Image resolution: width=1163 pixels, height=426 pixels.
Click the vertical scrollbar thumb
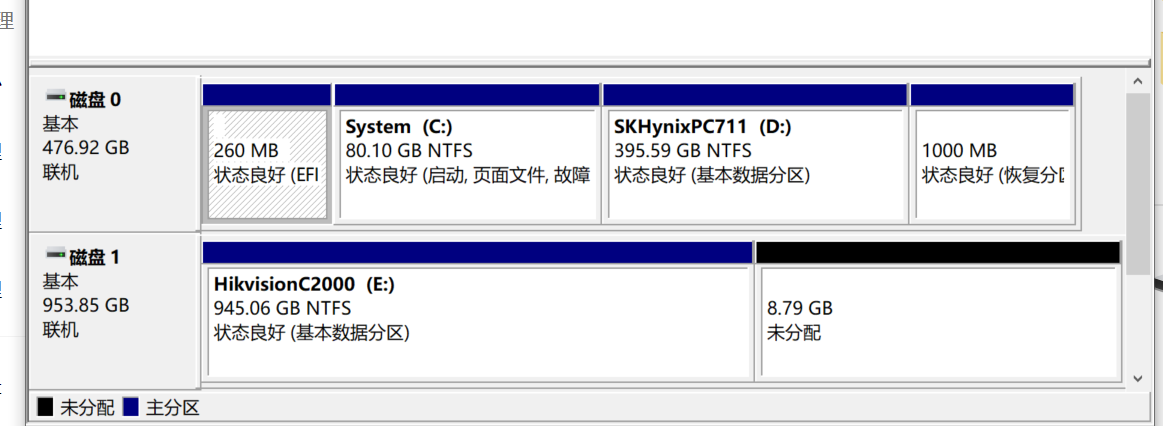click(1139, 183)
